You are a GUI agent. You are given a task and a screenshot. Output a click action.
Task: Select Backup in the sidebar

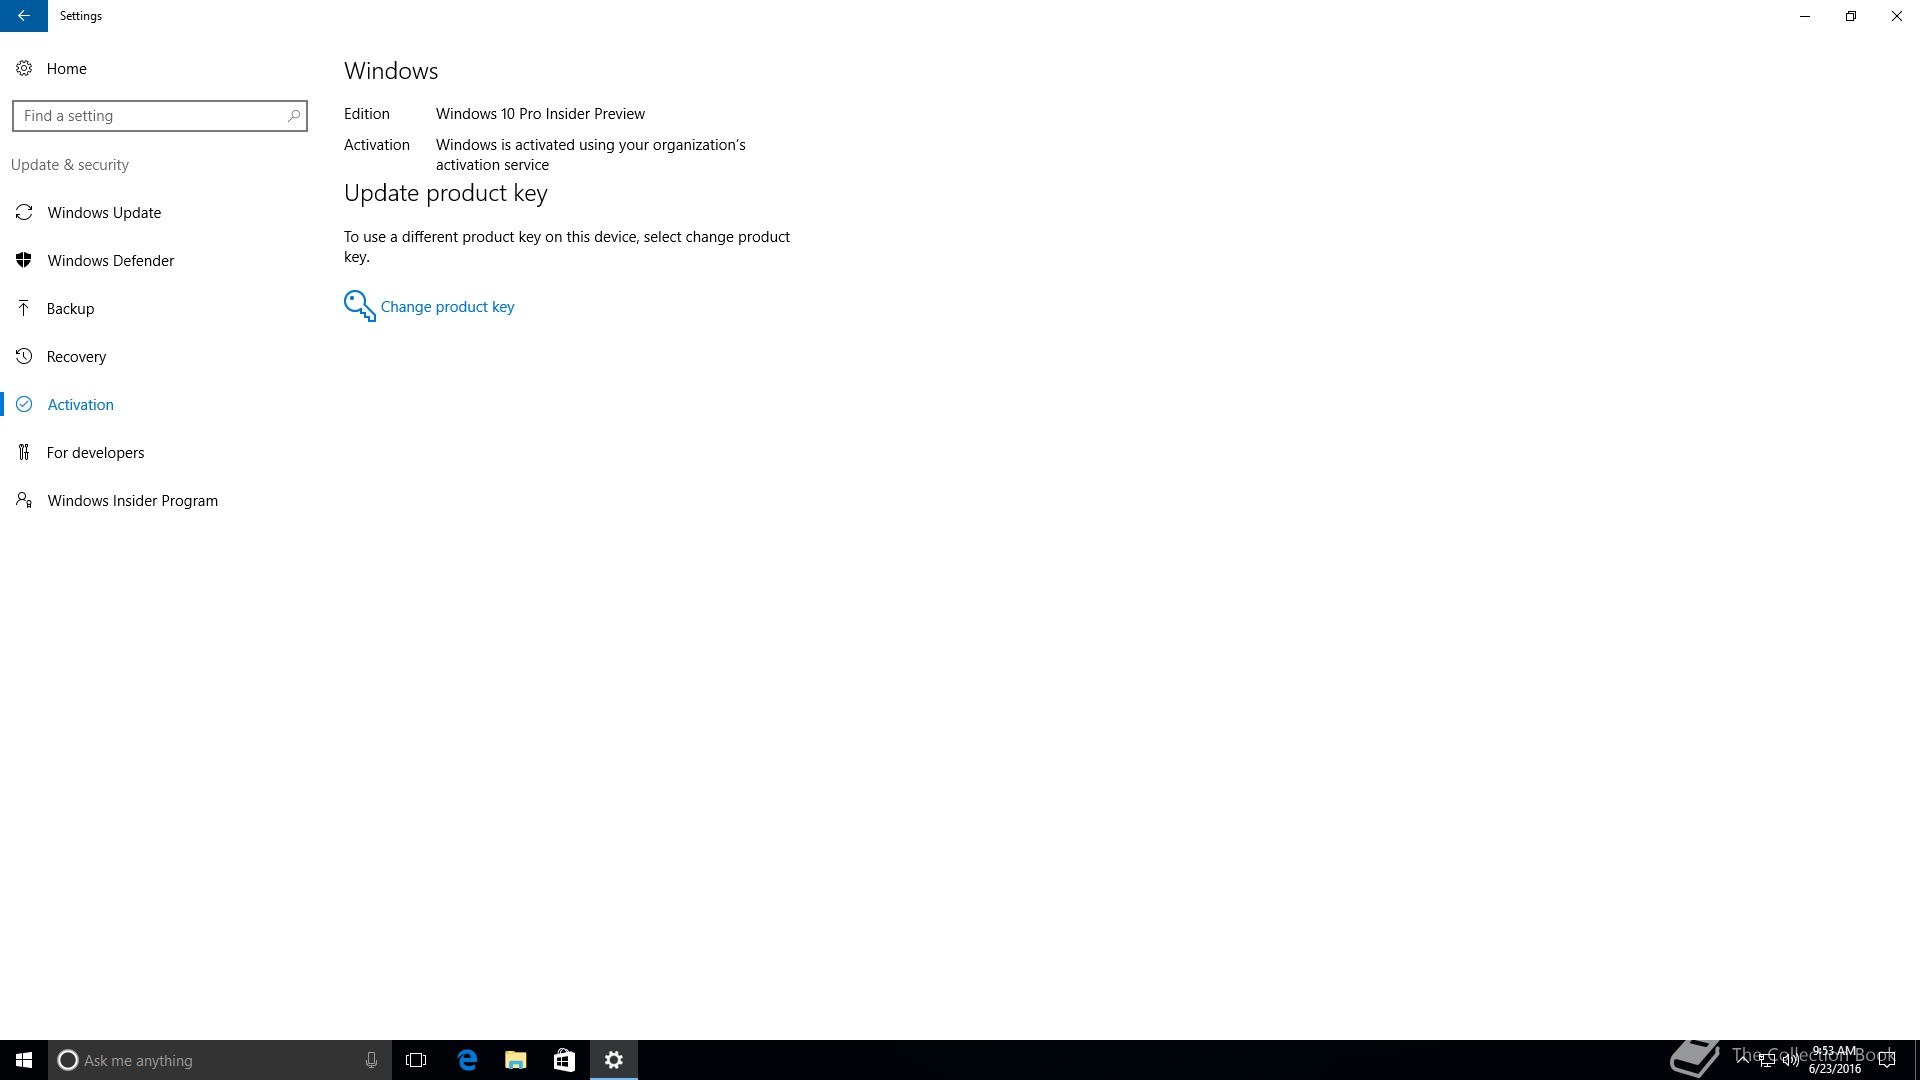70,308
